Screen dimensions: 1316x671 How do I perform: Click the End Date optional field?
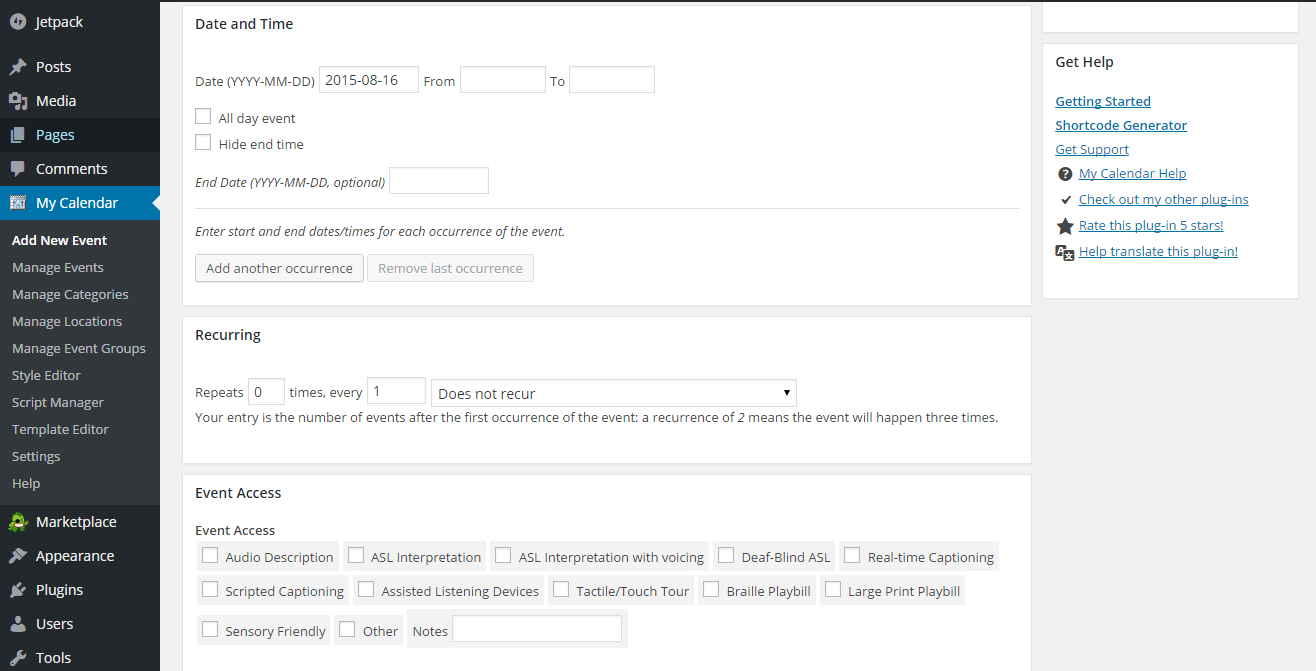click(x=439, y=181)
